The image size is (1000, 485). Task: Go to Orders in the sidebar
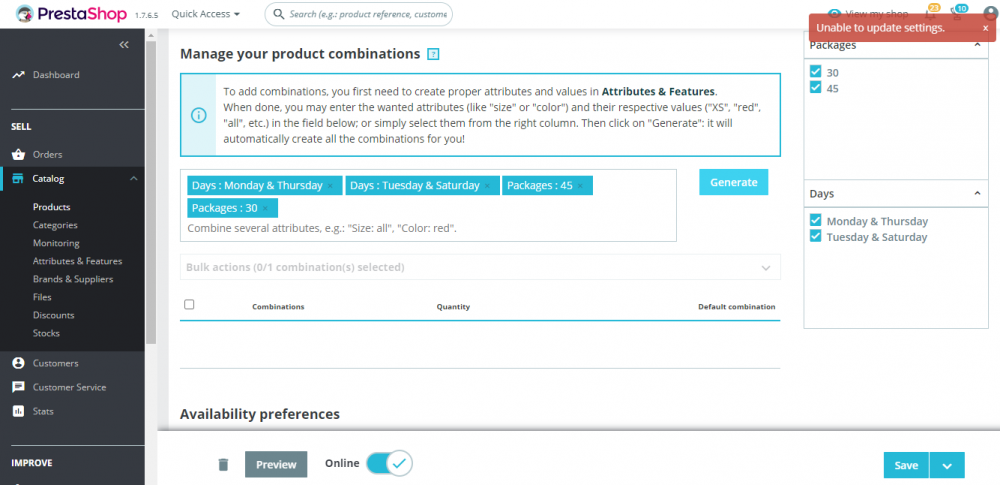point(47,154)
